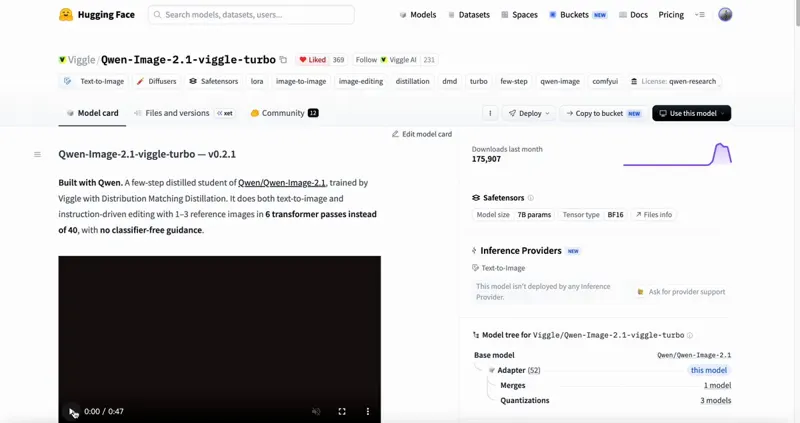
Task: Unmute the video audio
Action: pos(316,411)
